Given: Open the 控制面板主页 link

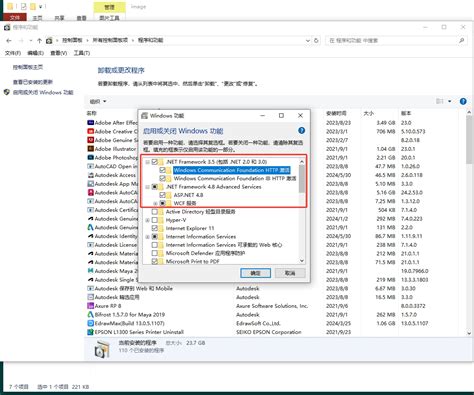Looking at the screenshot, I should [28, 67].
